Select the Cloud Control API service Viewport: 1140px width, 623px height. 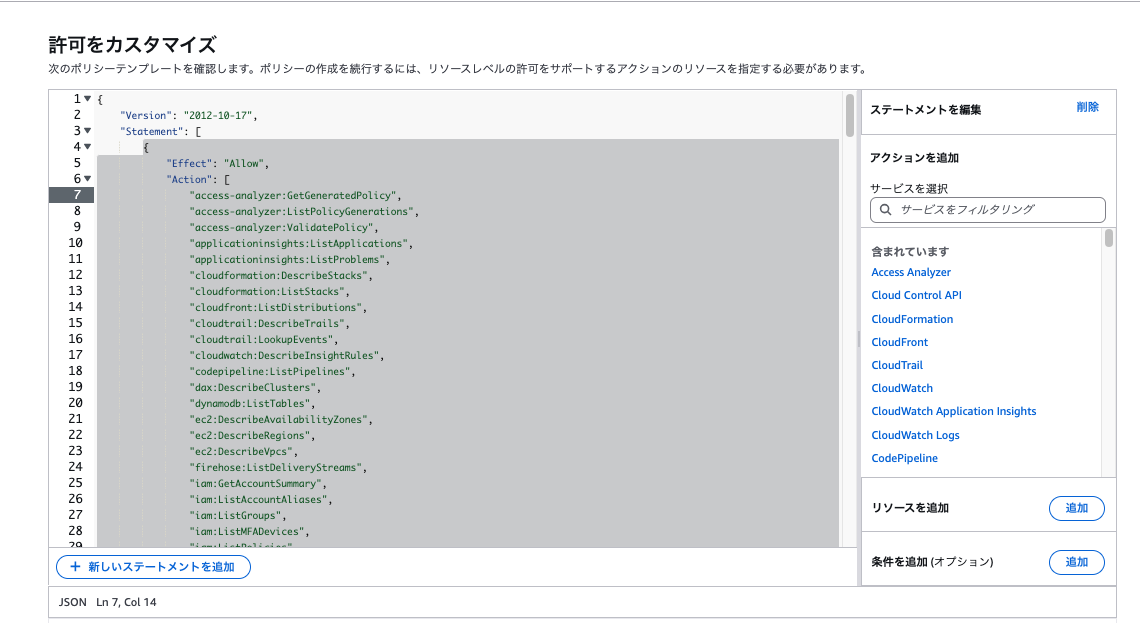point(916,295)
